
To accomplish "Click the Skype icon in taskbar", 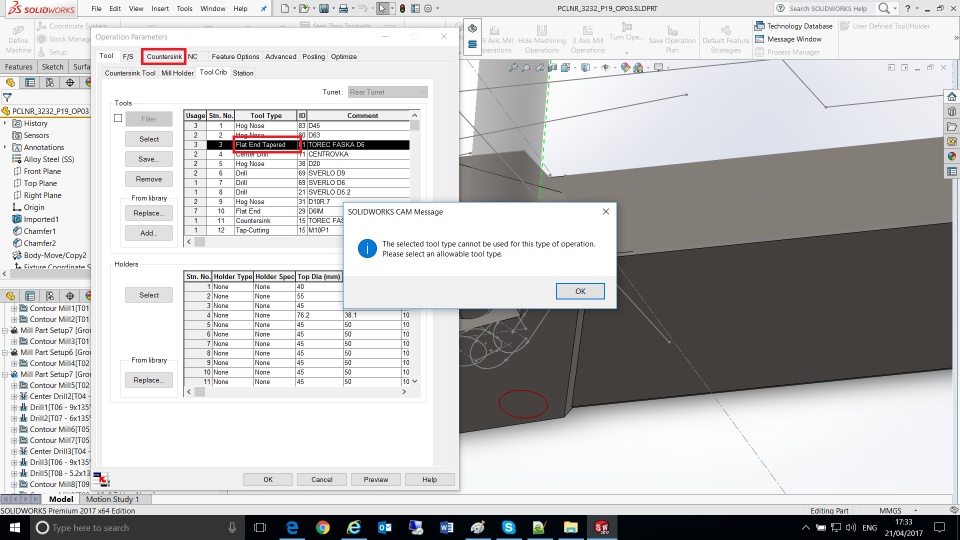I will tap(508, 527).
